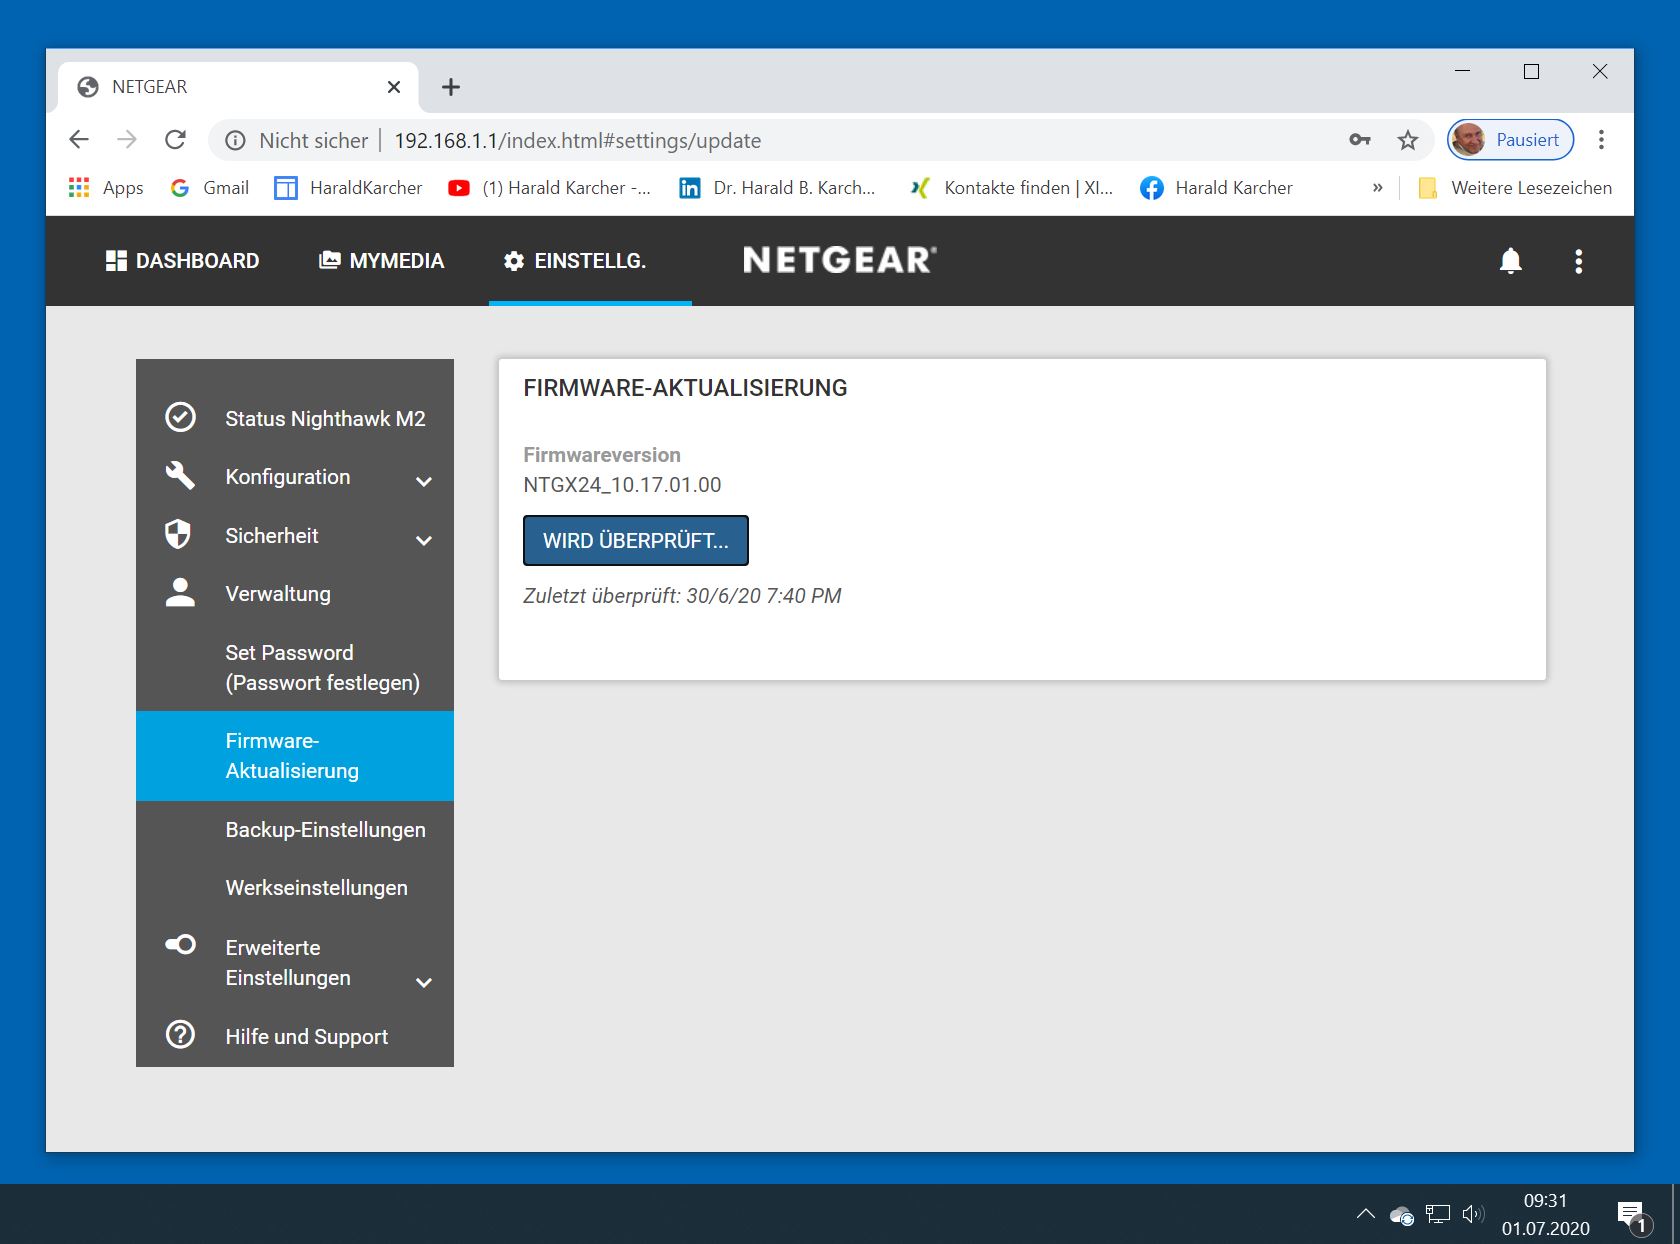Click the Konfiguration wrench icon

180,475
